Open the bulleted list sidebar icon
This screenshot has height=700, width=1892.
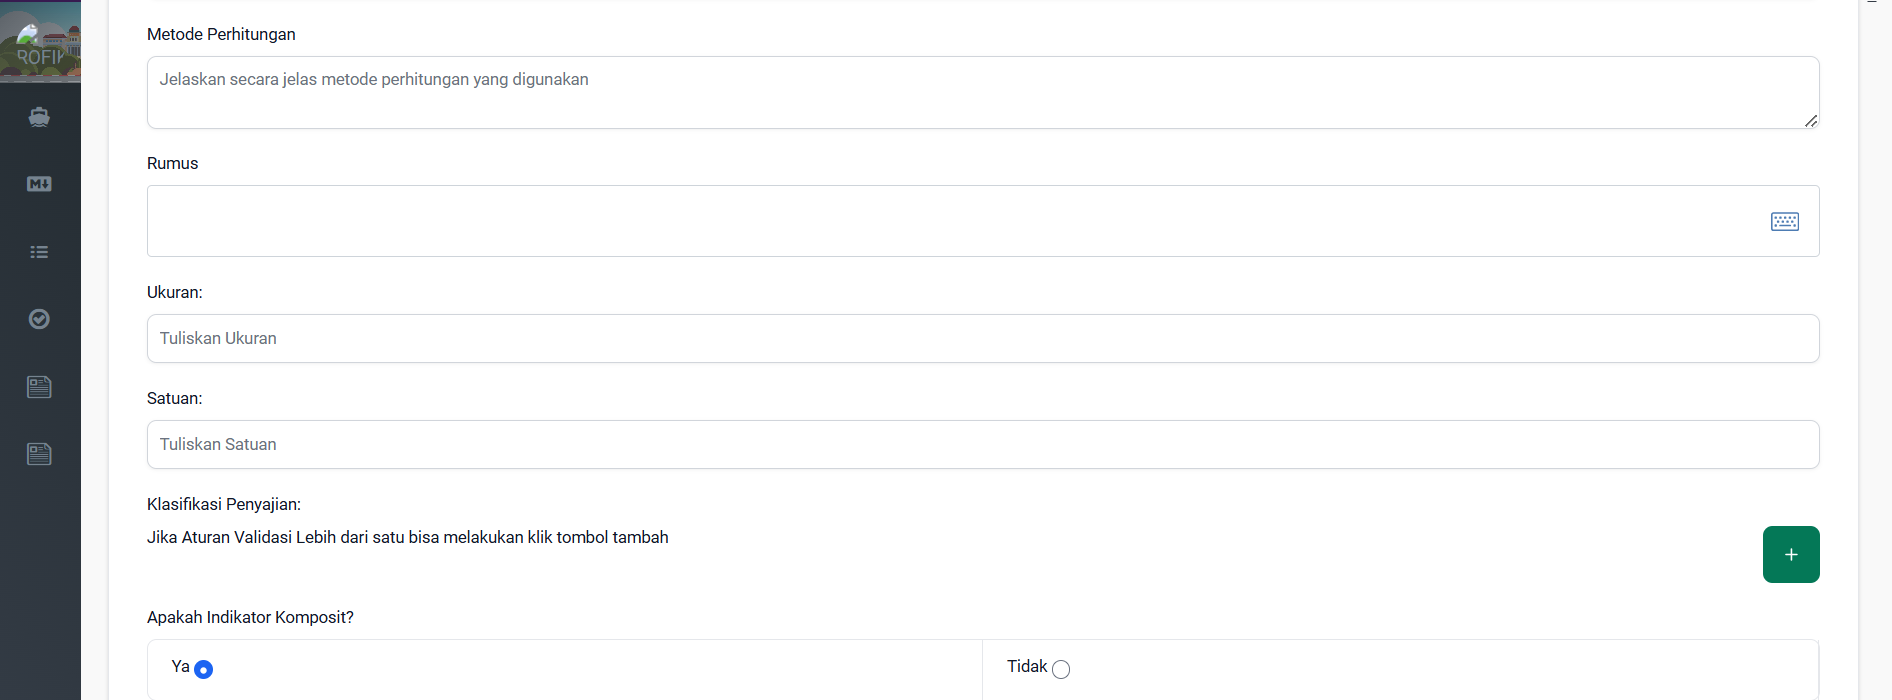[39, 252]
